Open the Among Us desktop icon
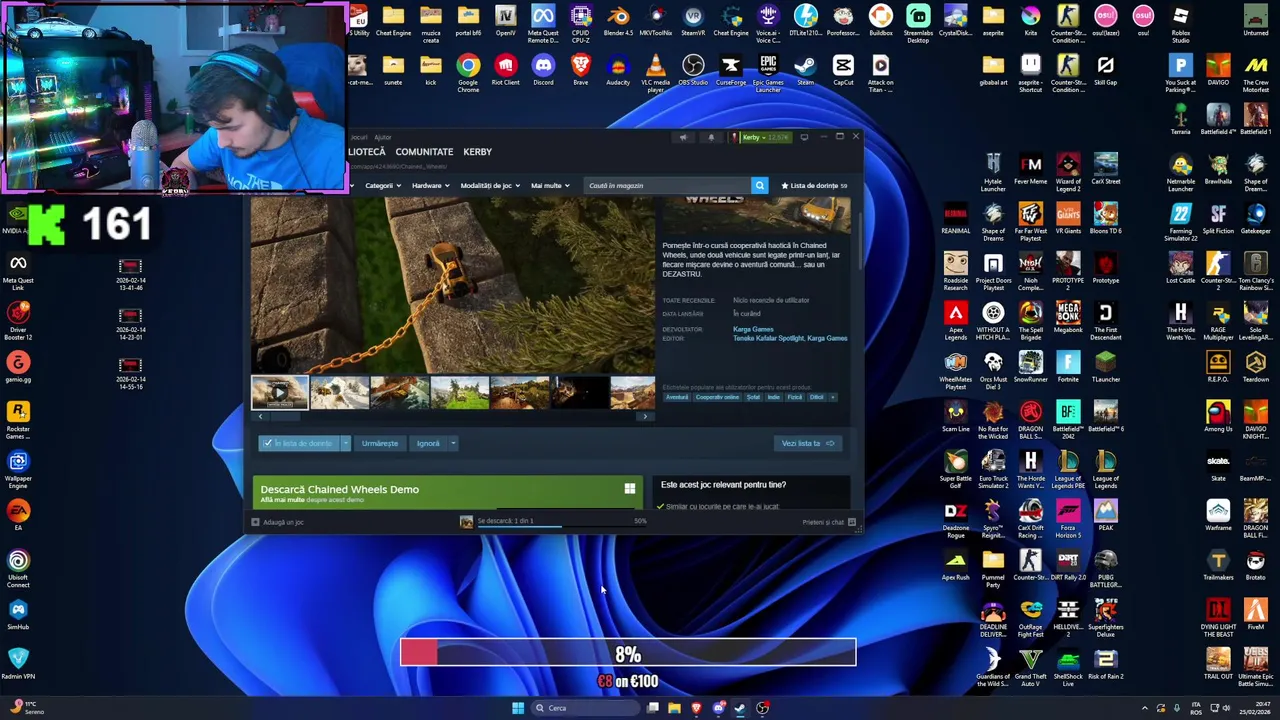Image resolution: width=1280 pixels, height=720 pixels. pos(1218,416)
